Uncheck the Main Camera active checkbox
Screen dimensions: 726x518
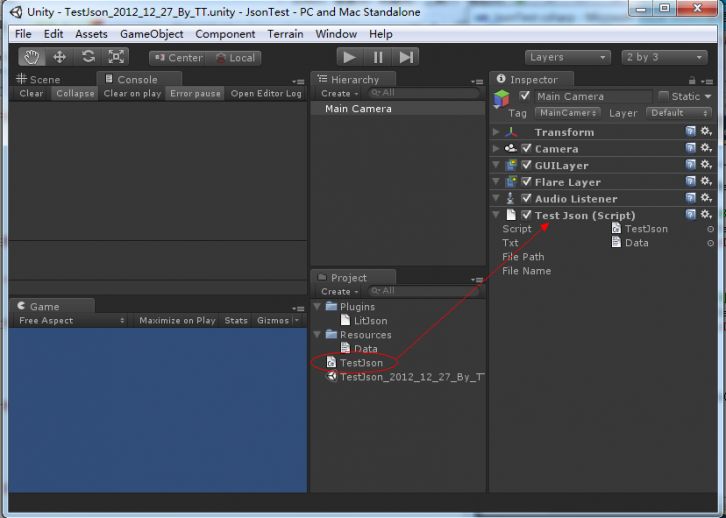(x=524, y=96)
